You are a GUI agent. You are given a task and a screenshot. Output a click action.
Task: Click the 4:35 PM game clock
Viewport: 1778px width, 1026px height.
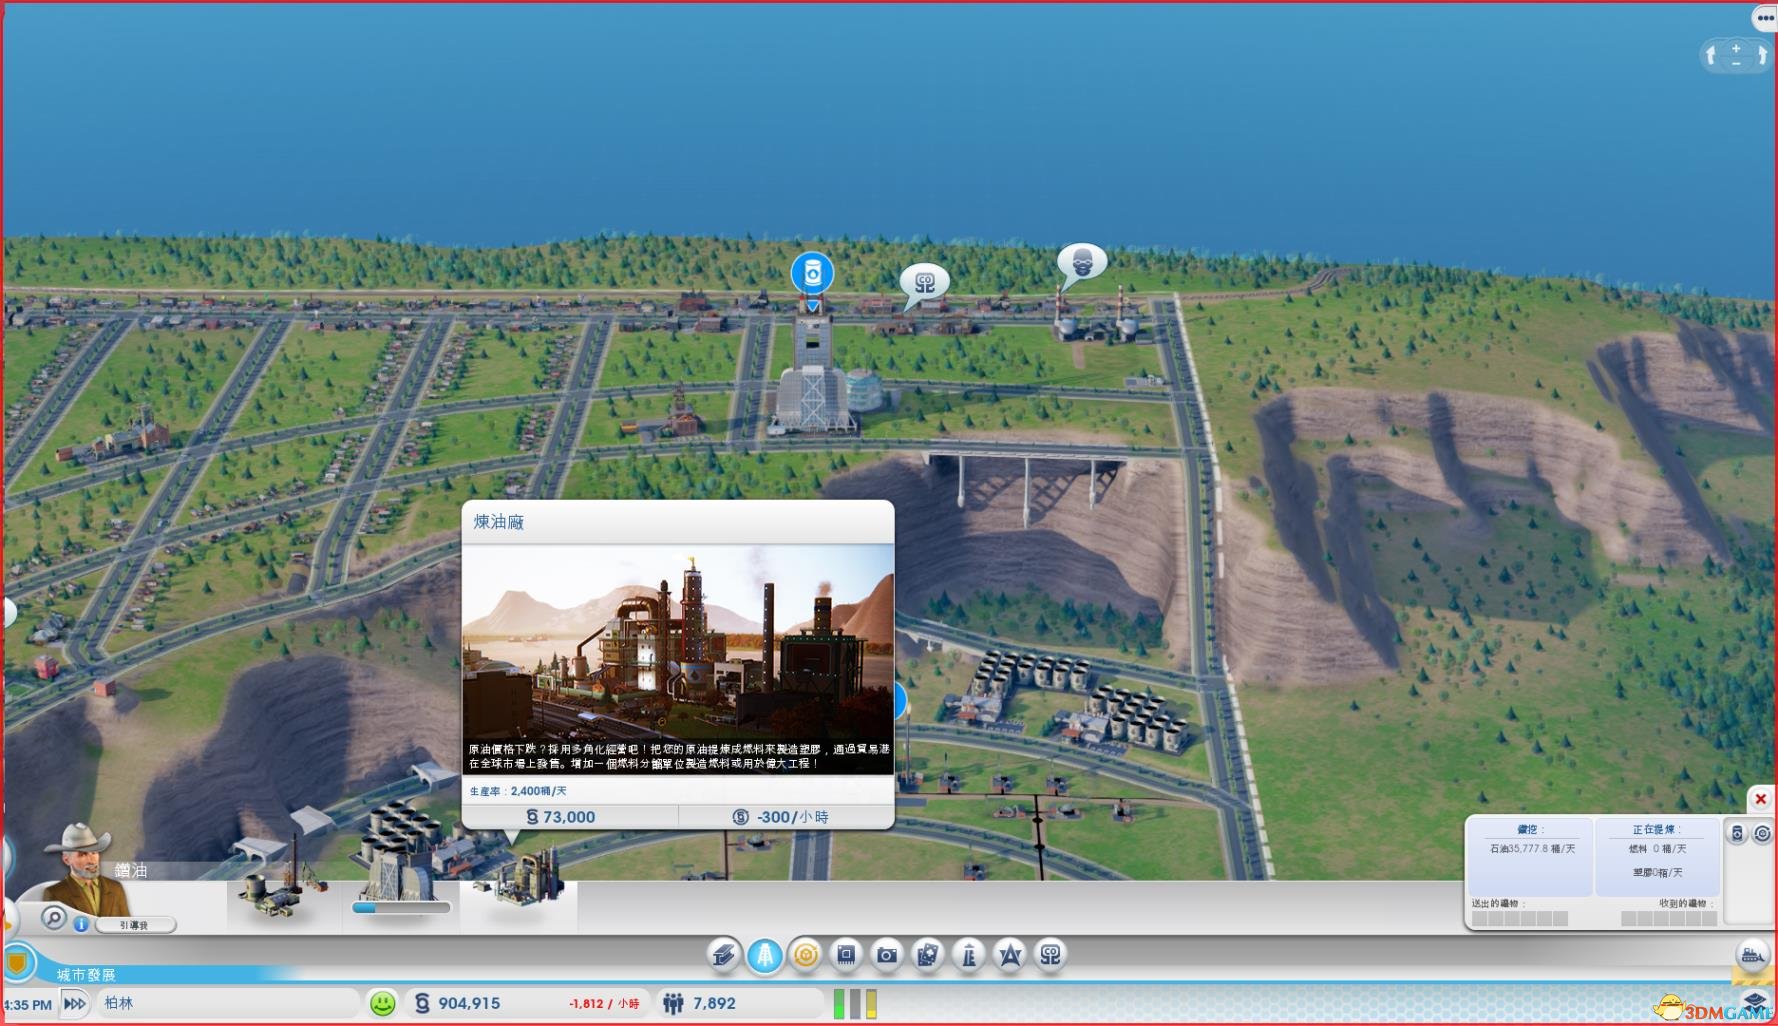(x=27, y=1004)
